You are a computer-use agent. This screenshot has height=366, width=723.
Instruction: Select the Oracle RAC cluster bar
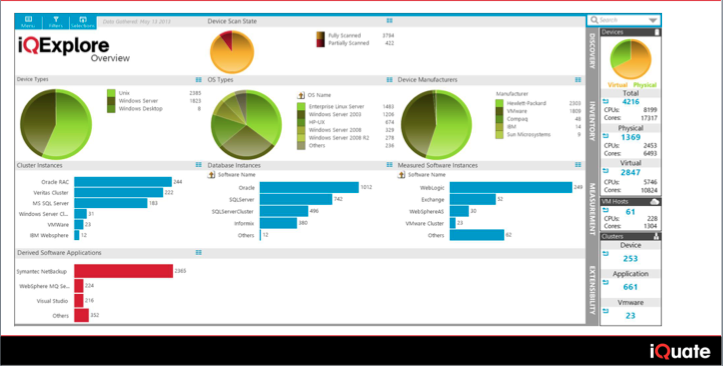123,182
